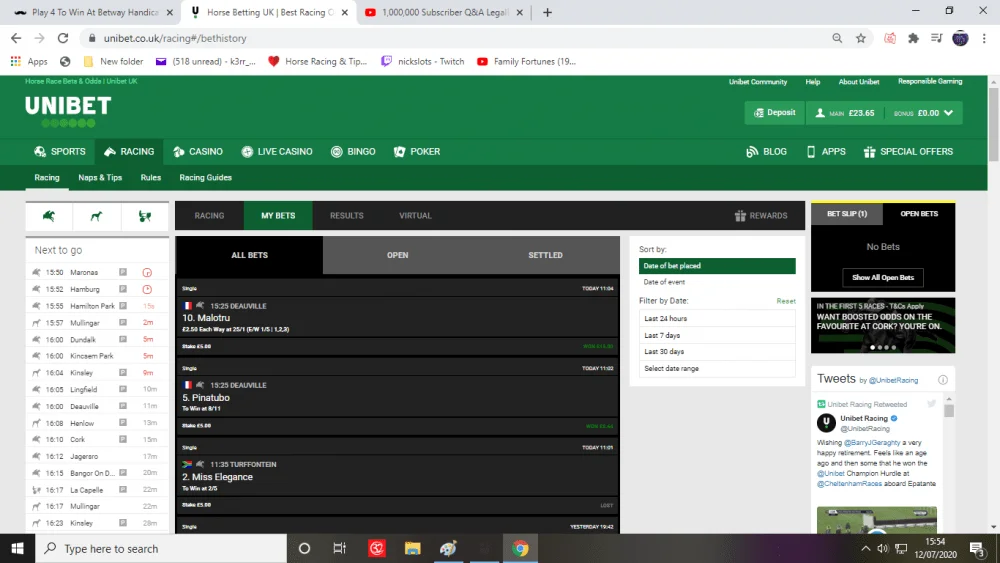Image resolution: width=1000 pixels, height=563 pixels.
Task: Bookmark this page with the star icon
Action: click(861, 38)
